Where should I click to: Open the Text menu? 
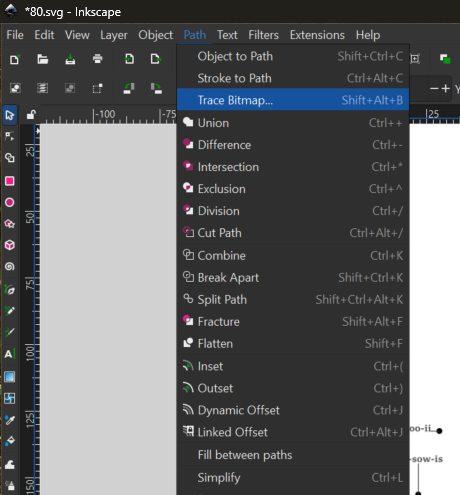coord(227,35)
